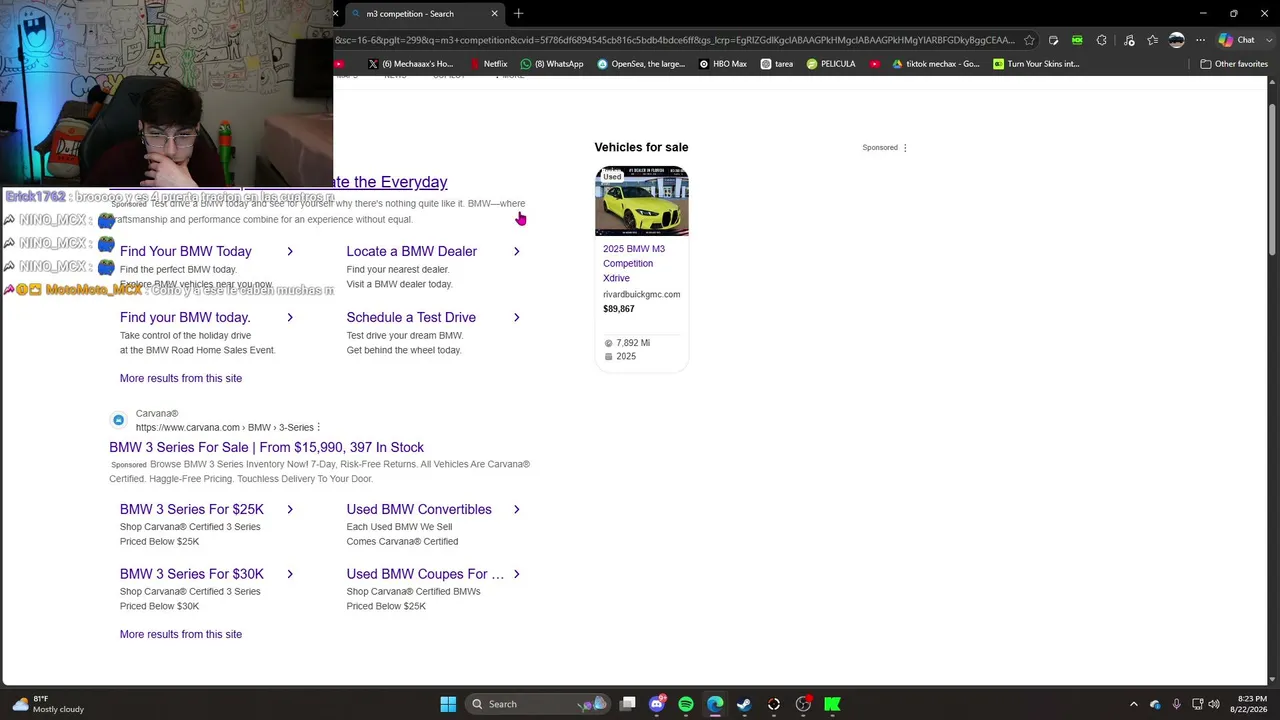The height and width of the screenshot is (720, 1280).
Task: Click the 'Used BMW Coupes For ...' sitelink
Action: [425, 574]
